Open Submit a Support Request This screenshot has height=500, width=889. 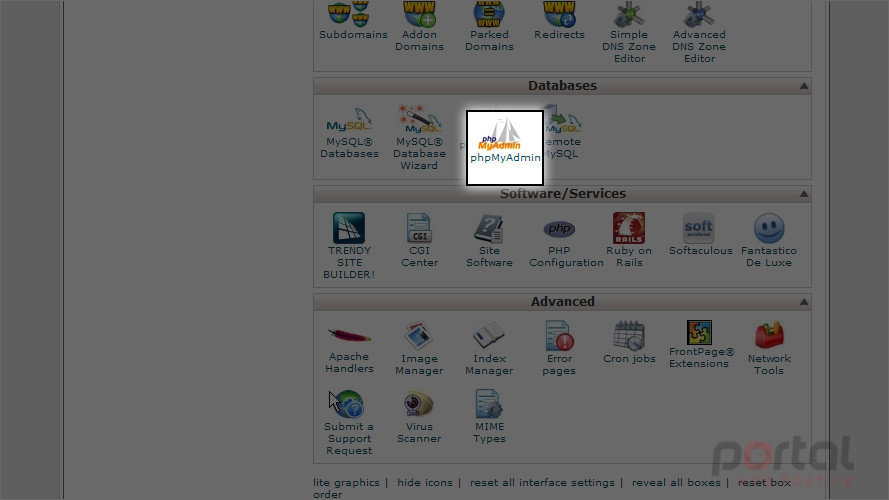tap(349, 423)
